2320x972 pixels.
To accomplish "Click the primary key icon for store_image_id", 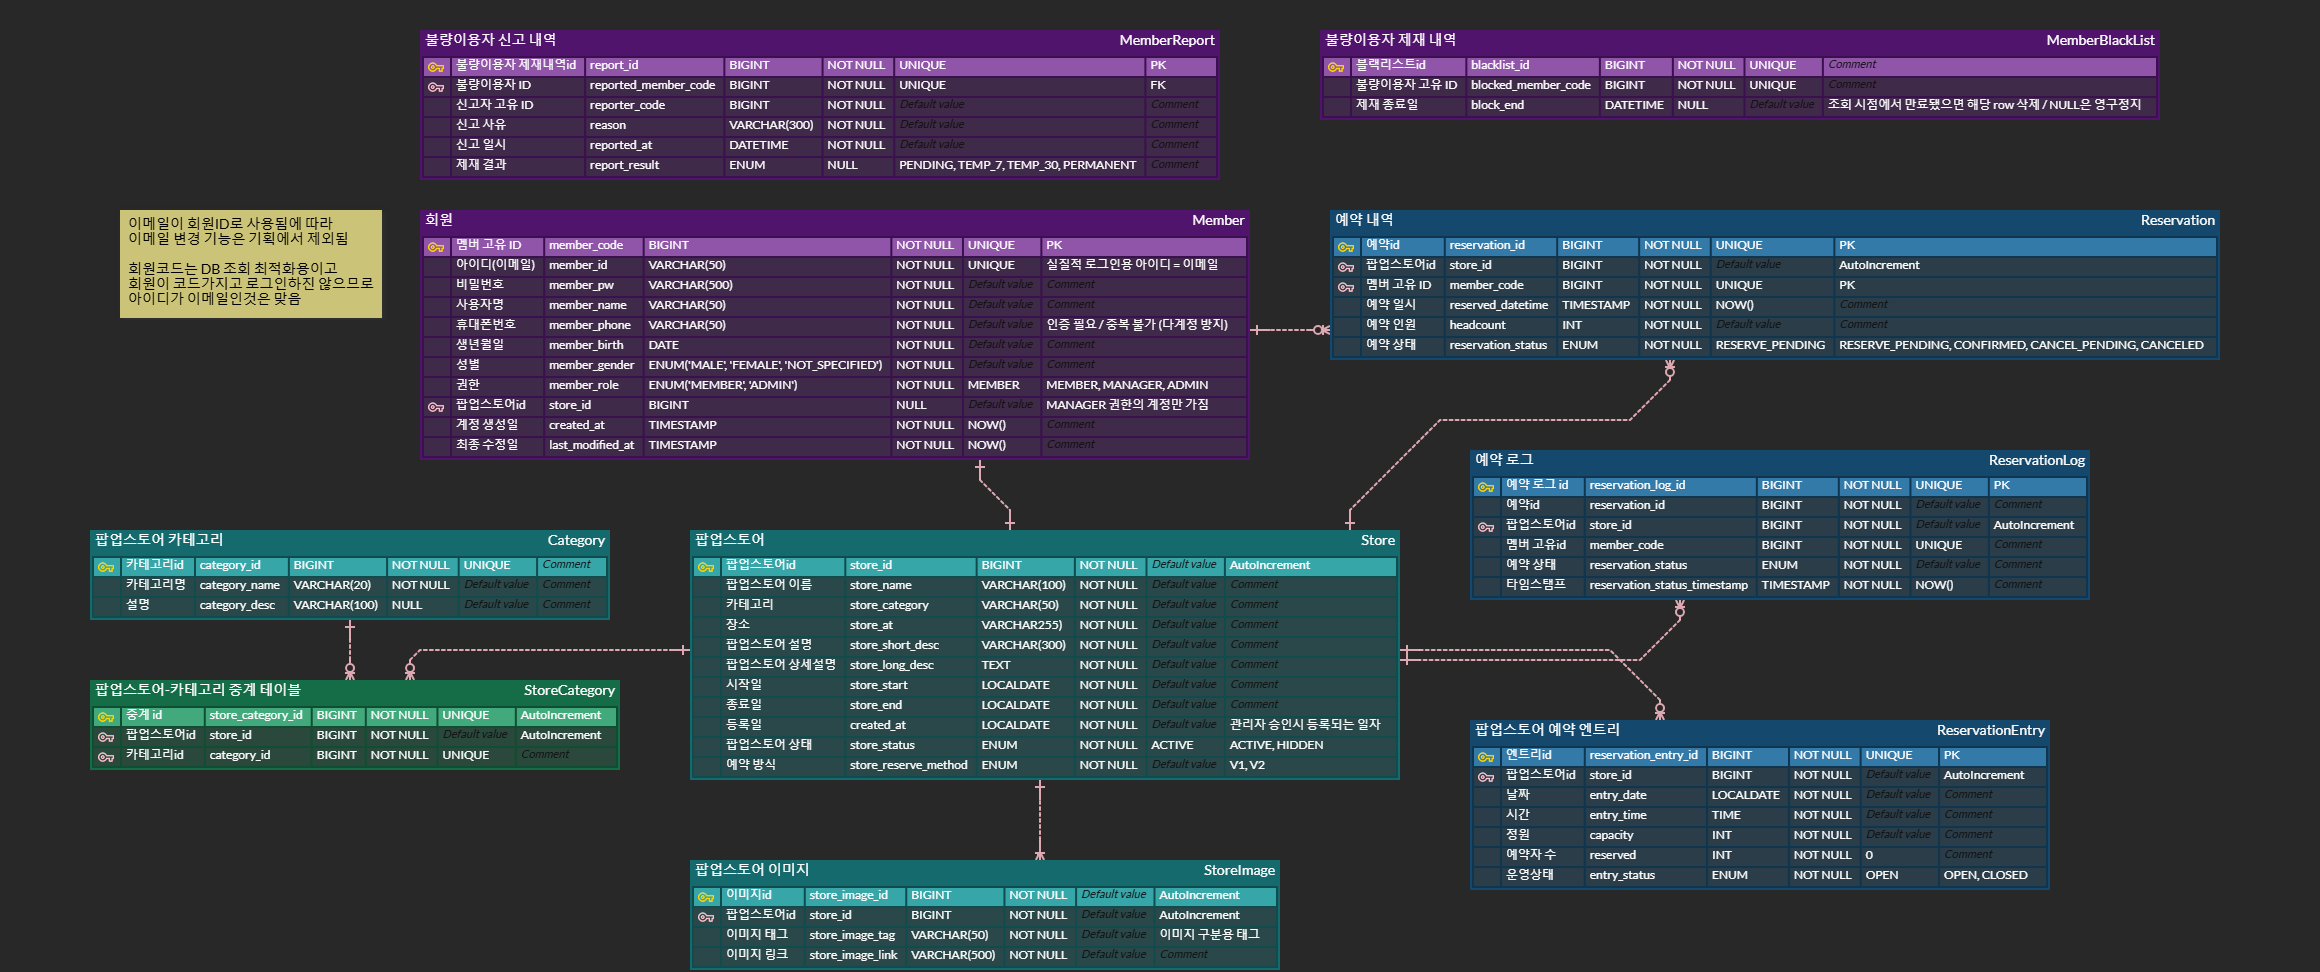I will point(706,897).
